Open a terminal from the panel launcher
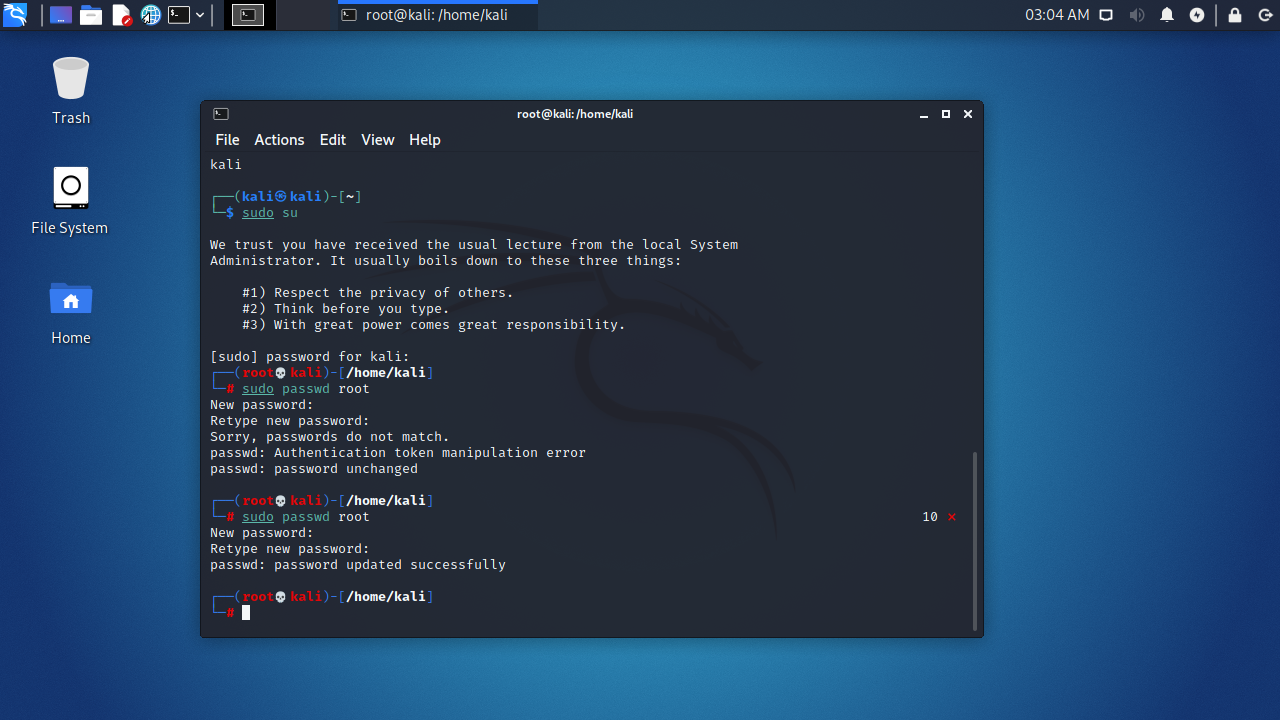Viewport: 1280px width, 720px height. point(180,14)
